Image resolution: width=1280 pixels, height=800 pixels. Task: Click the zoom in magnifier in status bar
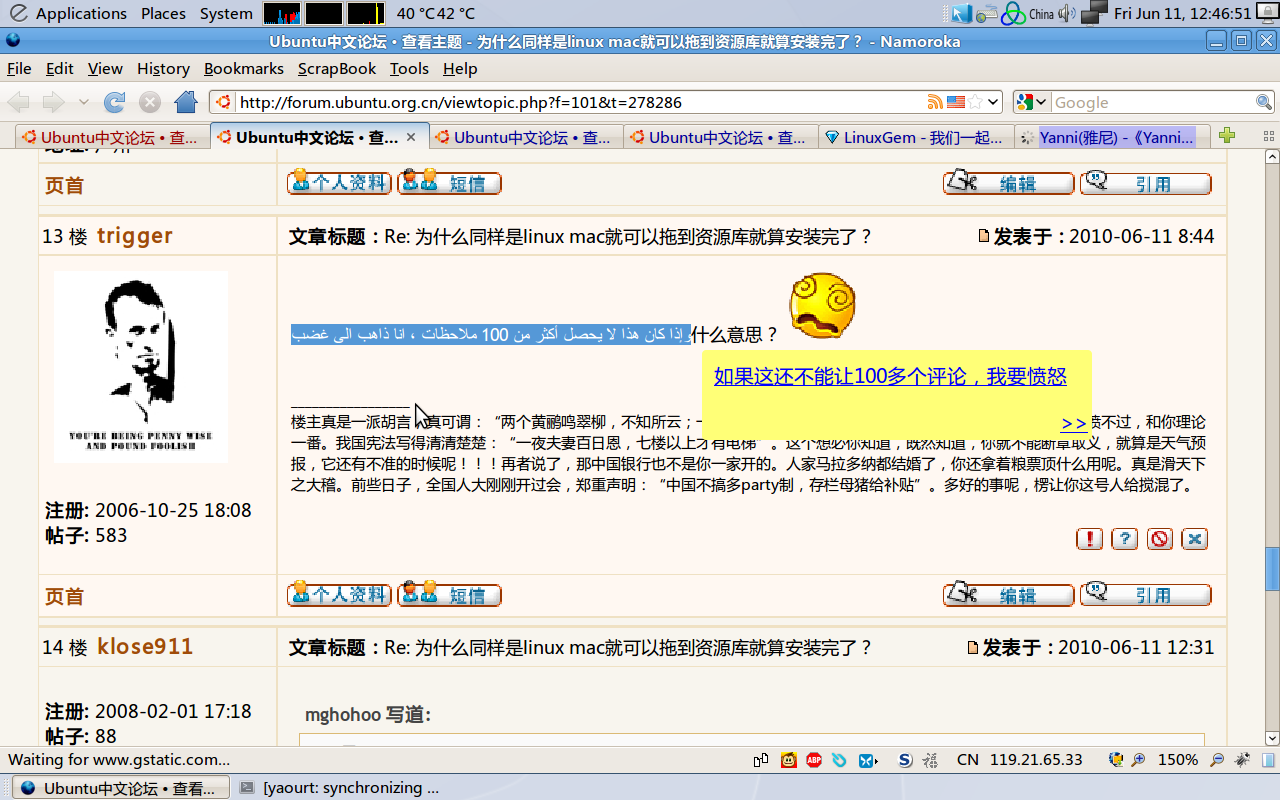point(1138,760)
